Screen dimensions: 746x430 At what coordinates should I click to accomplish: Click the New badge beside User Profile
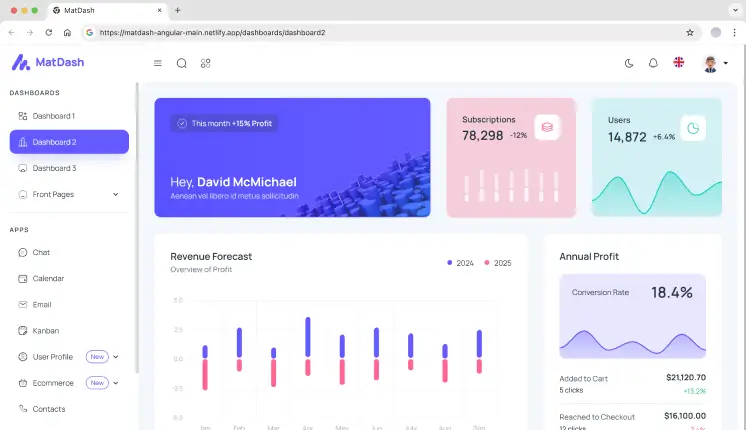coord(97,357)
